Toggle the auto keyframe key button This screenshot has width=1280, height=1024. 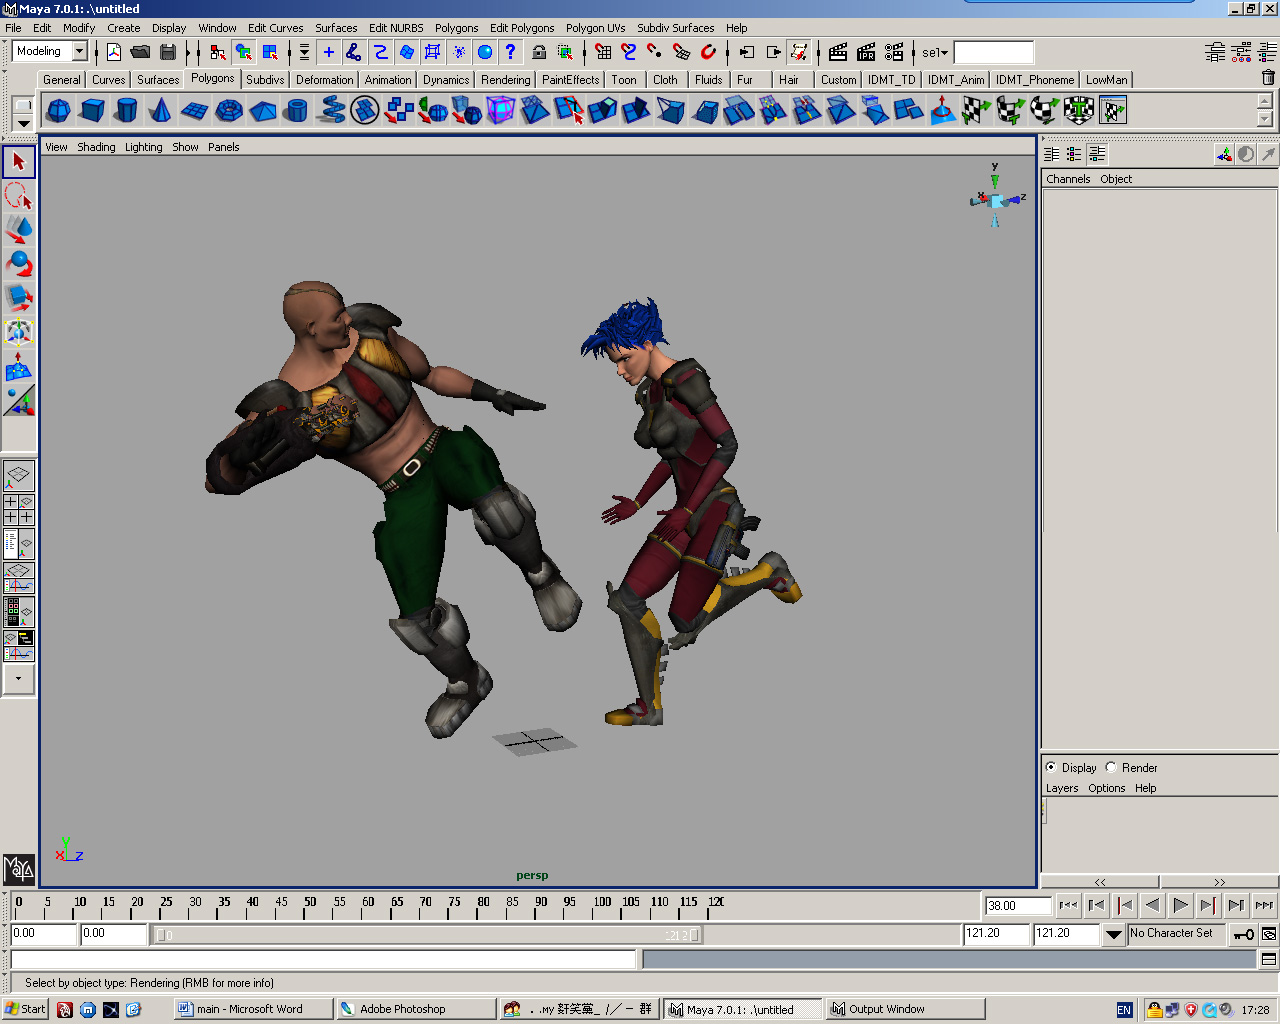pos(1243,934)
